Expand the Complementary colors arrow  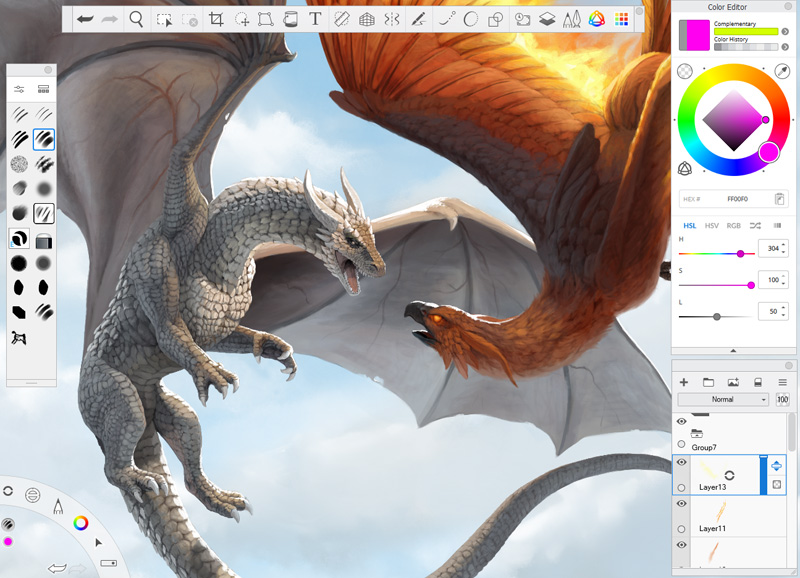coord(785,32)
